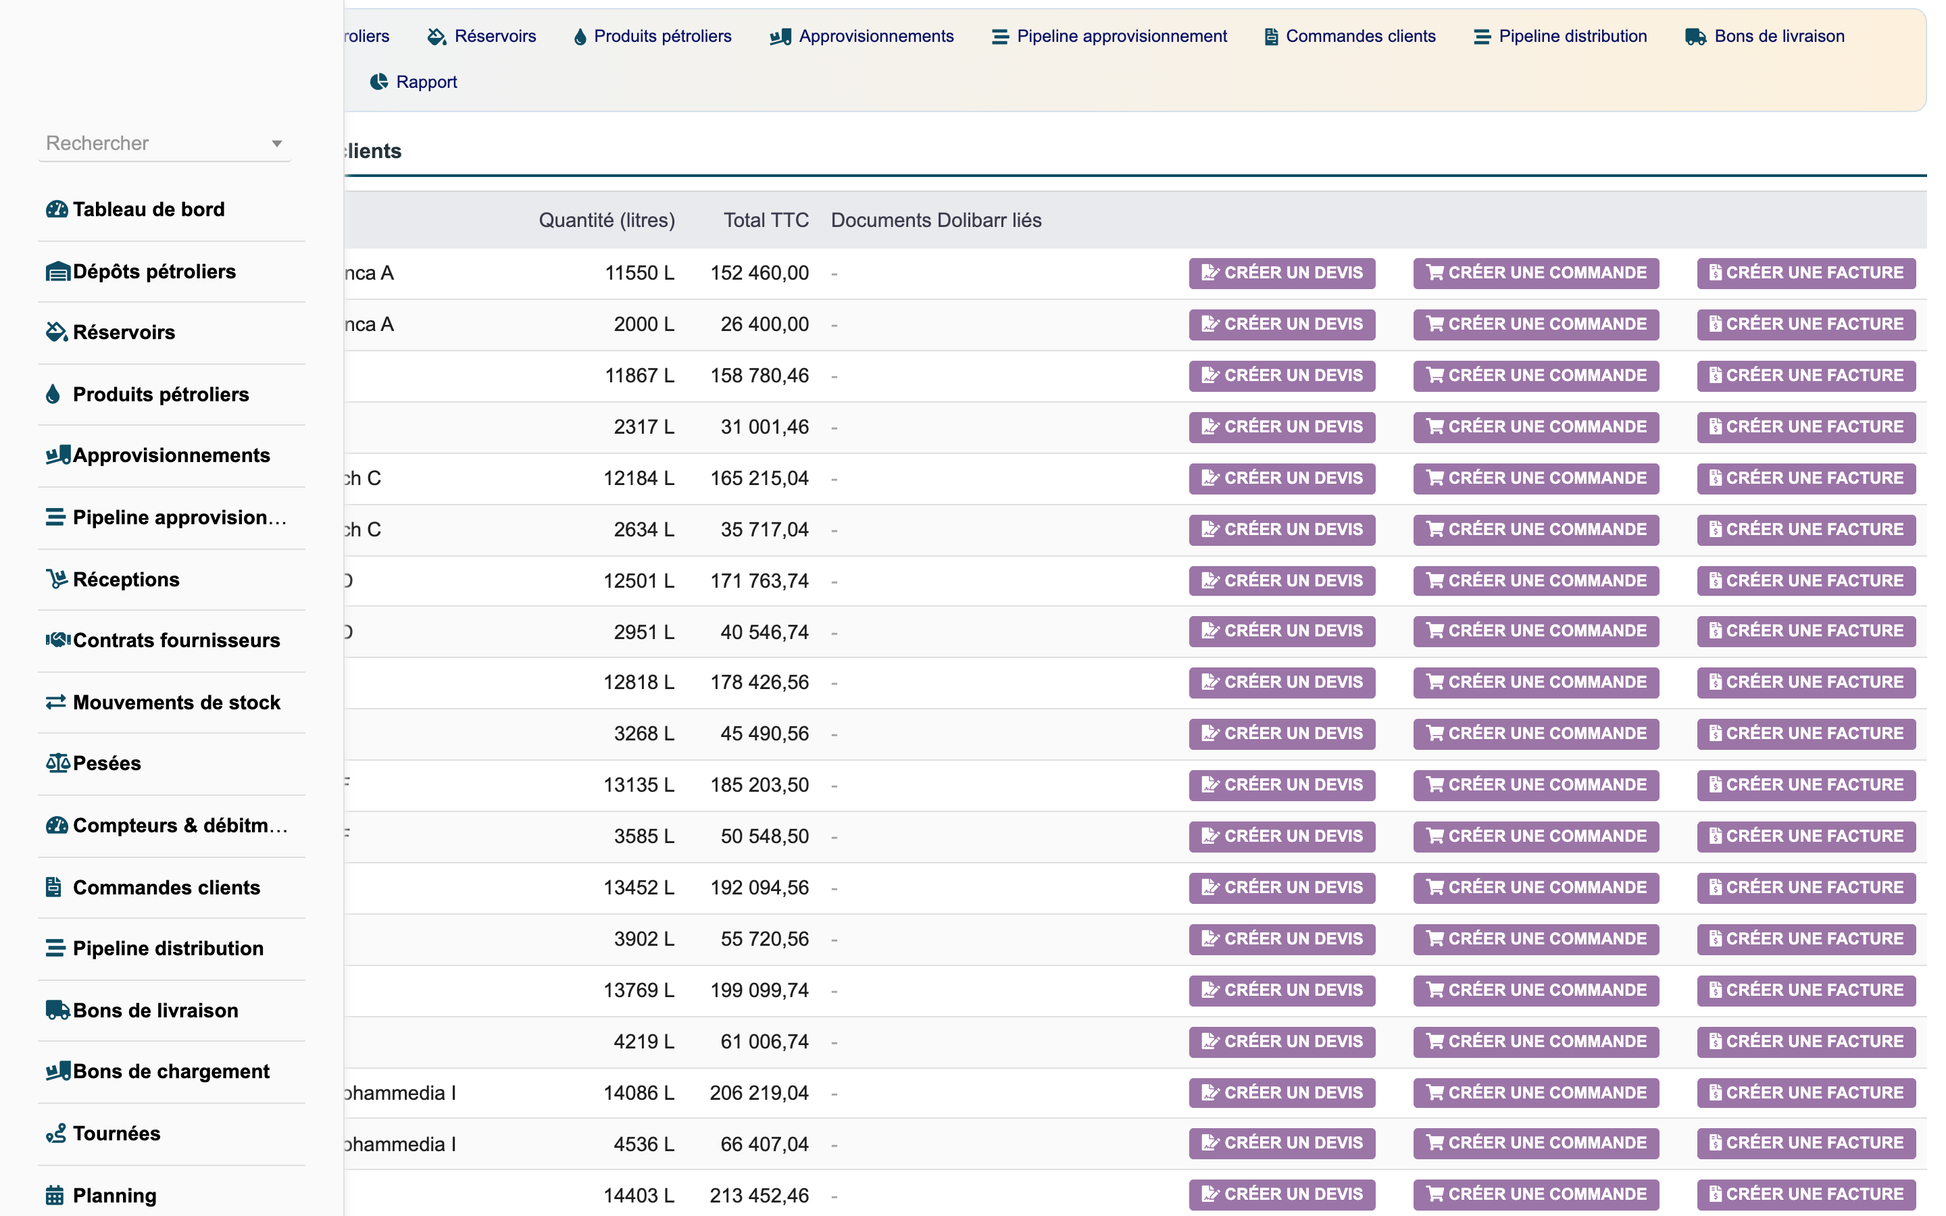This screenshot has width=1946, height=1216.
Task: Click the Mouvements de stock arrows icon
Action: [55, 702]
